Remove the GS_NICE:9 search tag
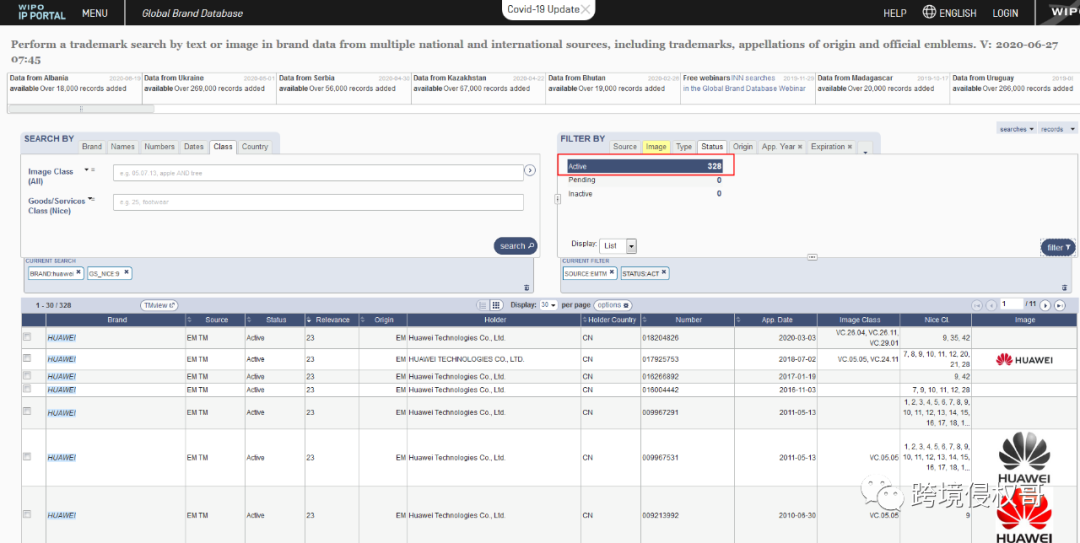Viewport: 1080px width, 543px height. [x=126, y=272]
